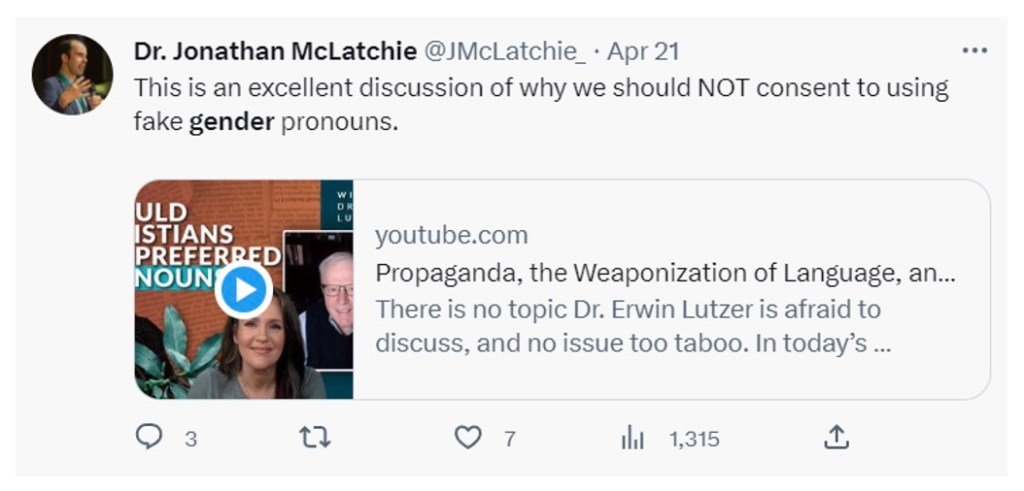This screenshot has width=1024, height=491.
Task: Click the Apr 21 timestamp
Action: [x=643, y=51]
